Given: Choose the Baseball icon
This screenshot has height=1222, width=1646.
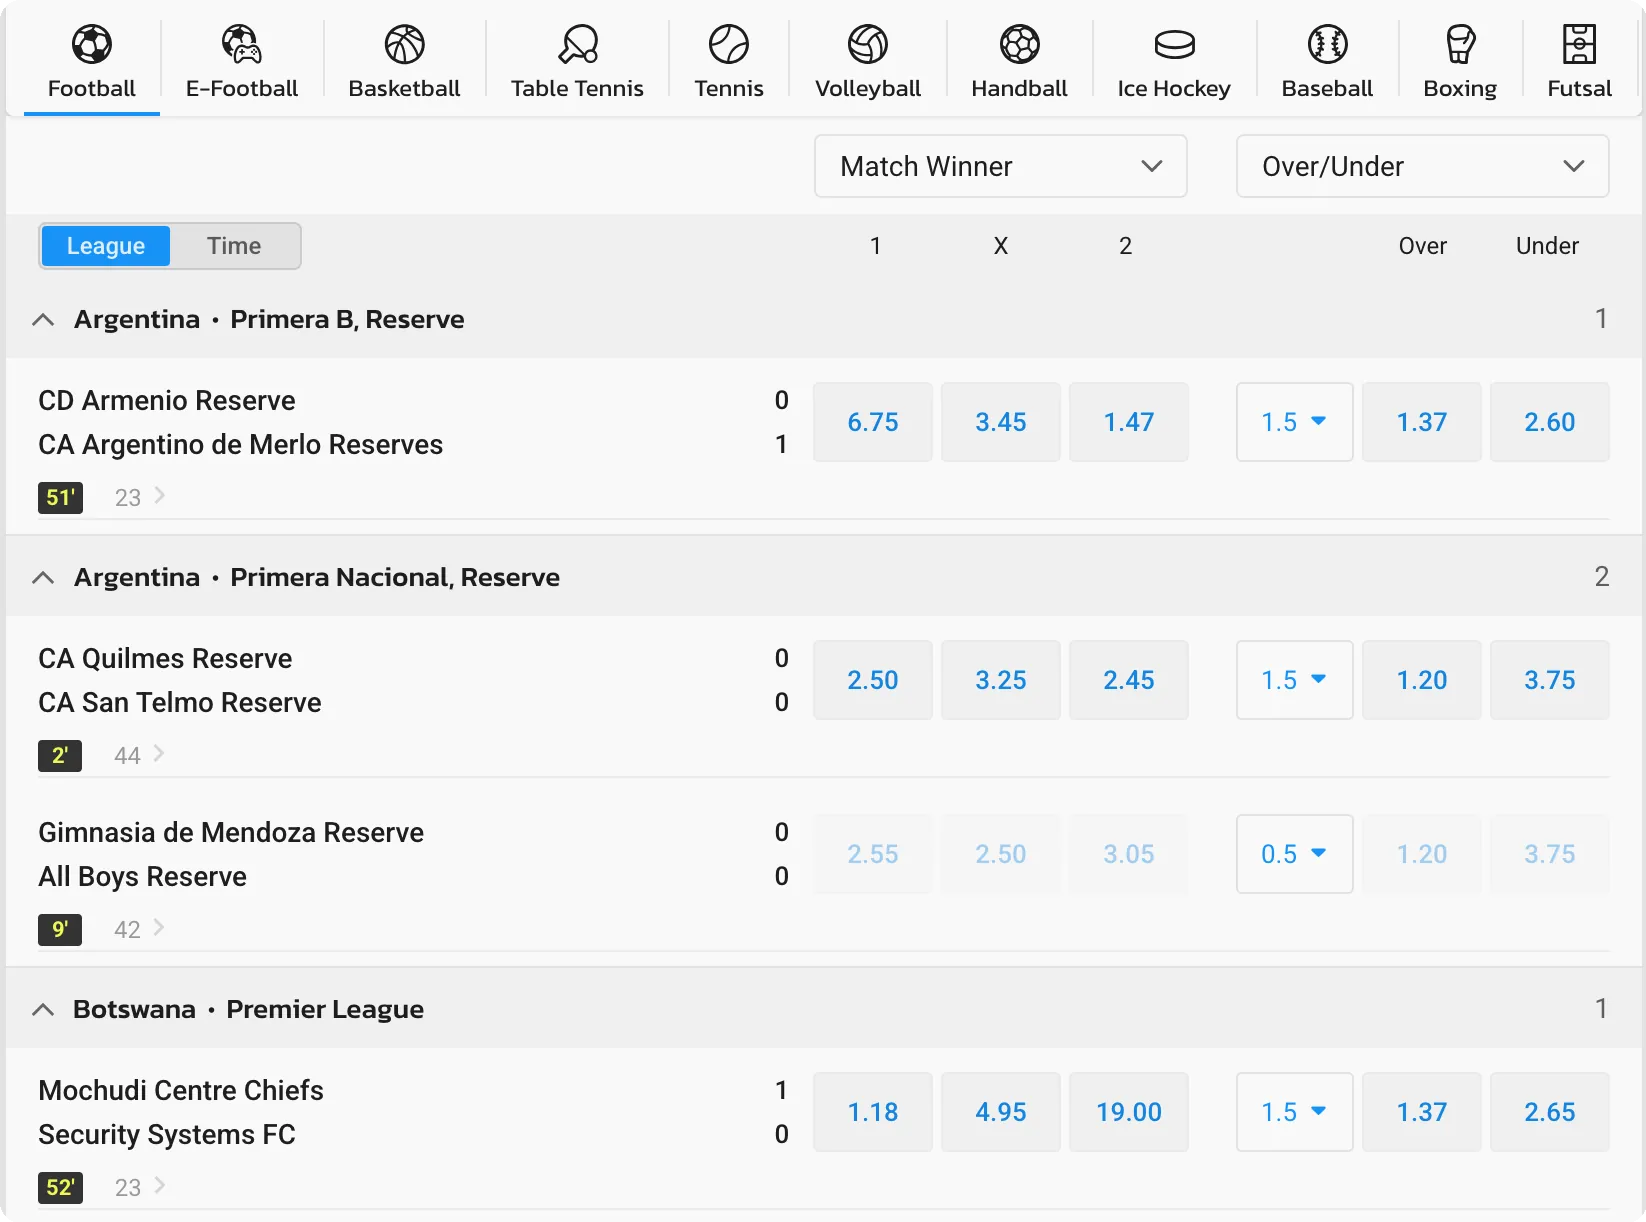Looking at the screenshot, I should point(1328,44).
